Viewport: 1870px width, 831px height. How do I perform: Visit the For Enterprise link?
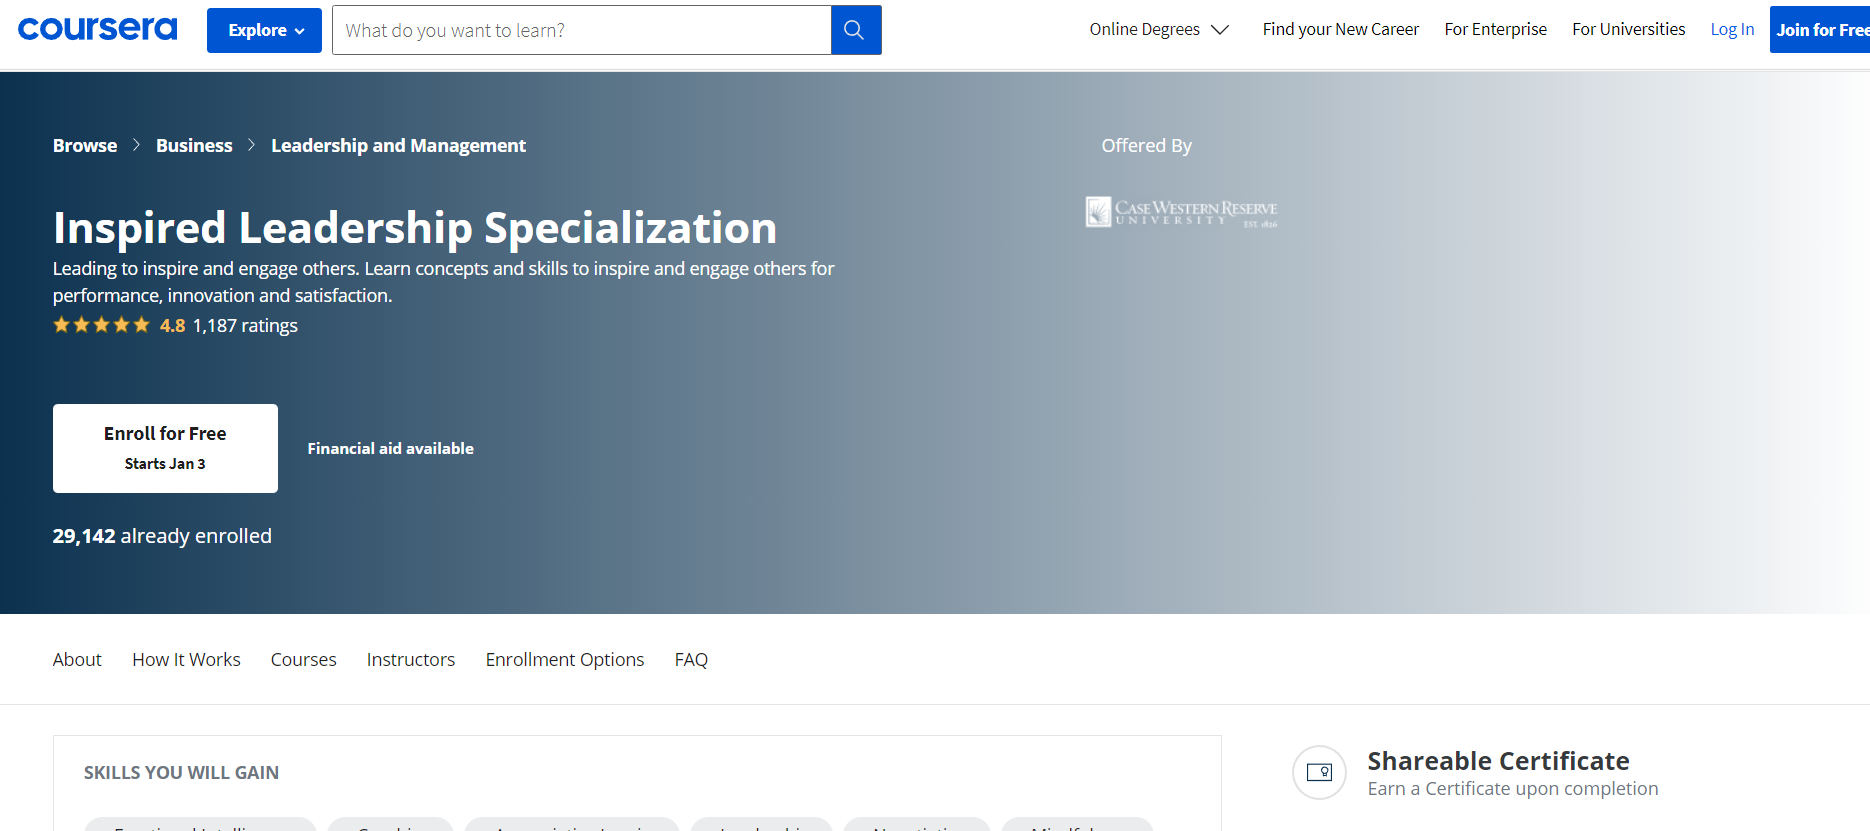tap(1495, 29)
